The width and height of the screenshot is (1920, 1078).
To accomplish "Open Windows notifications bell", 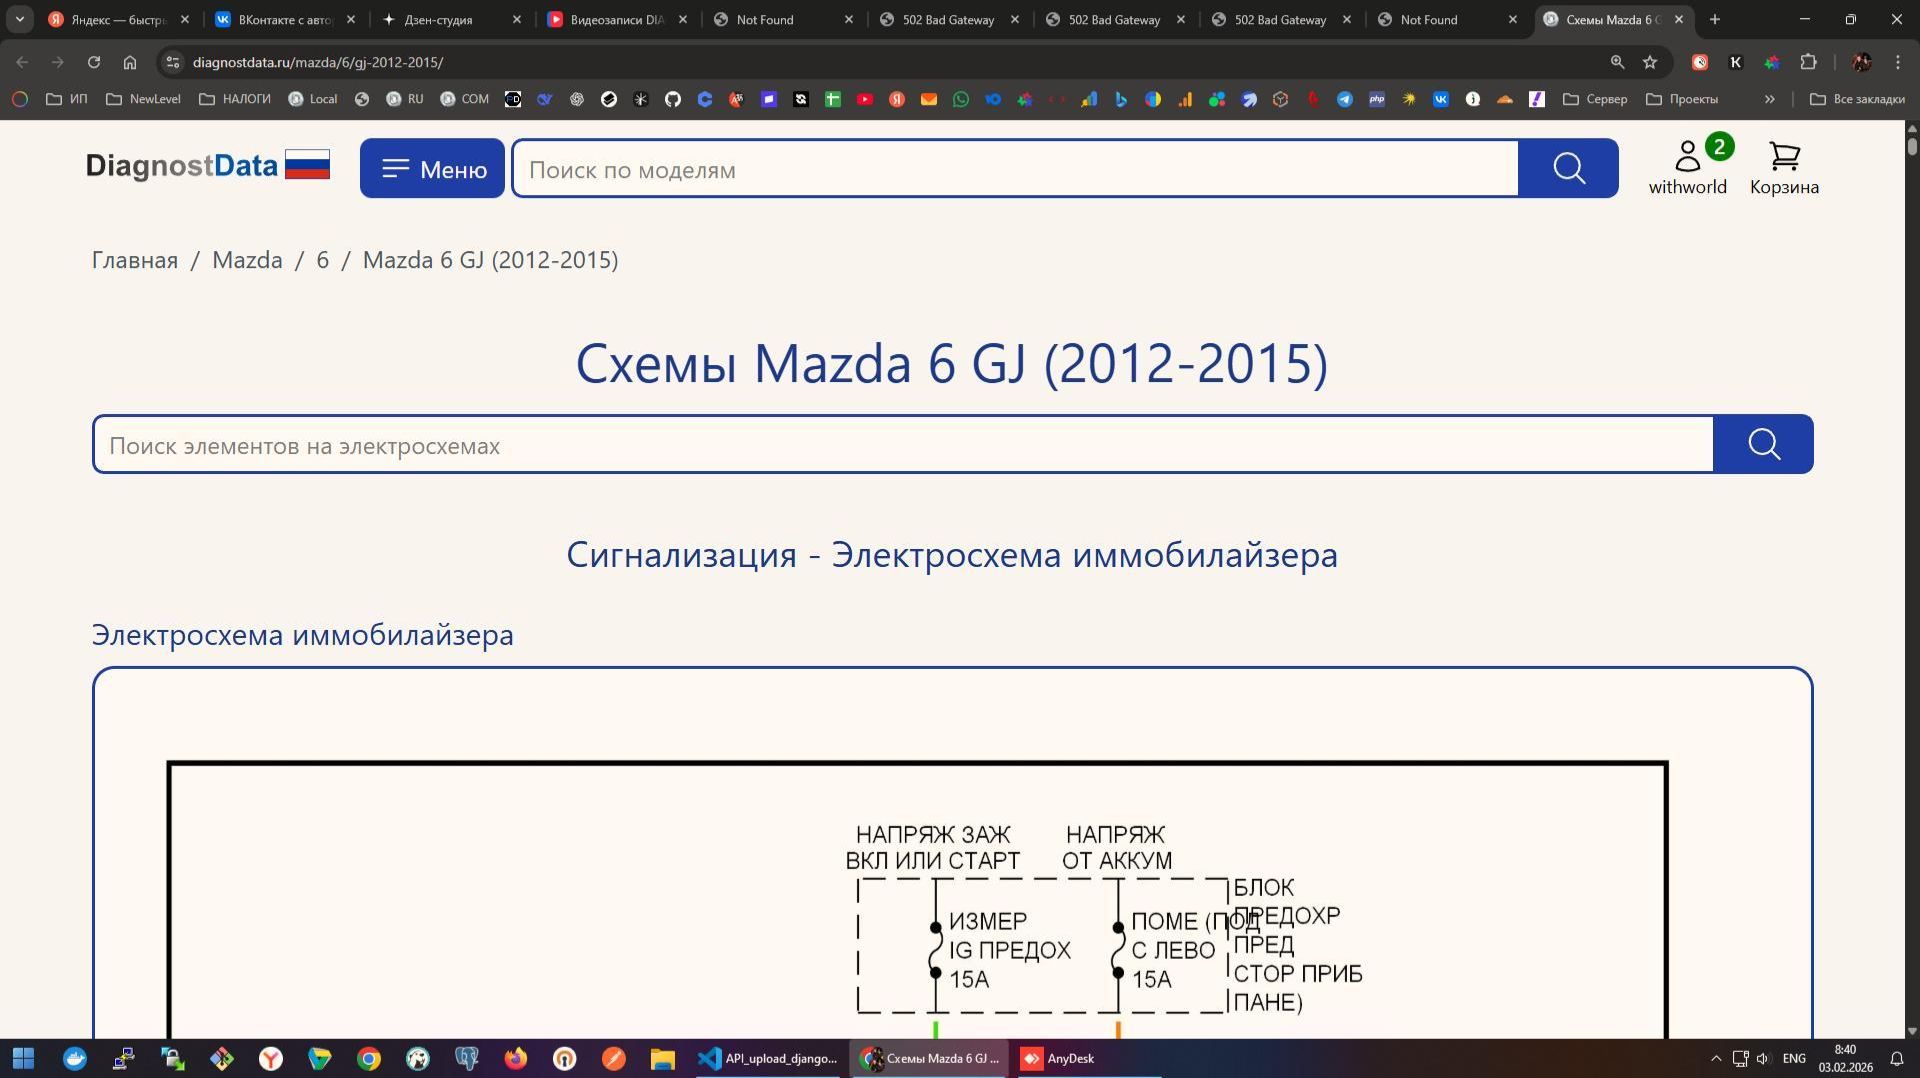I will pos(1896,1058).
